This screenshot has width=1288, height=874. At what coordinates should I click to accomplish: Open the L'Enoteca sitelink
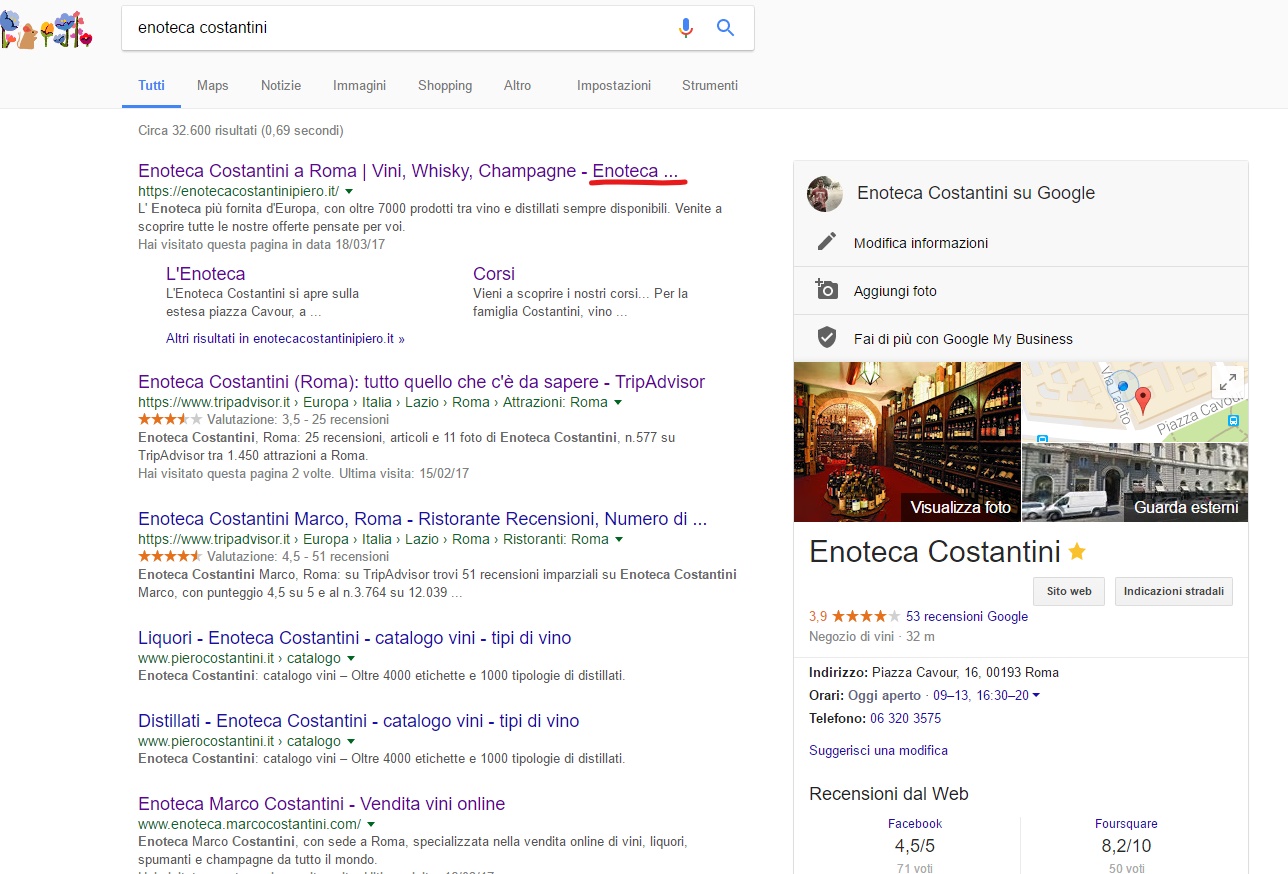click(x=205, y=273)
